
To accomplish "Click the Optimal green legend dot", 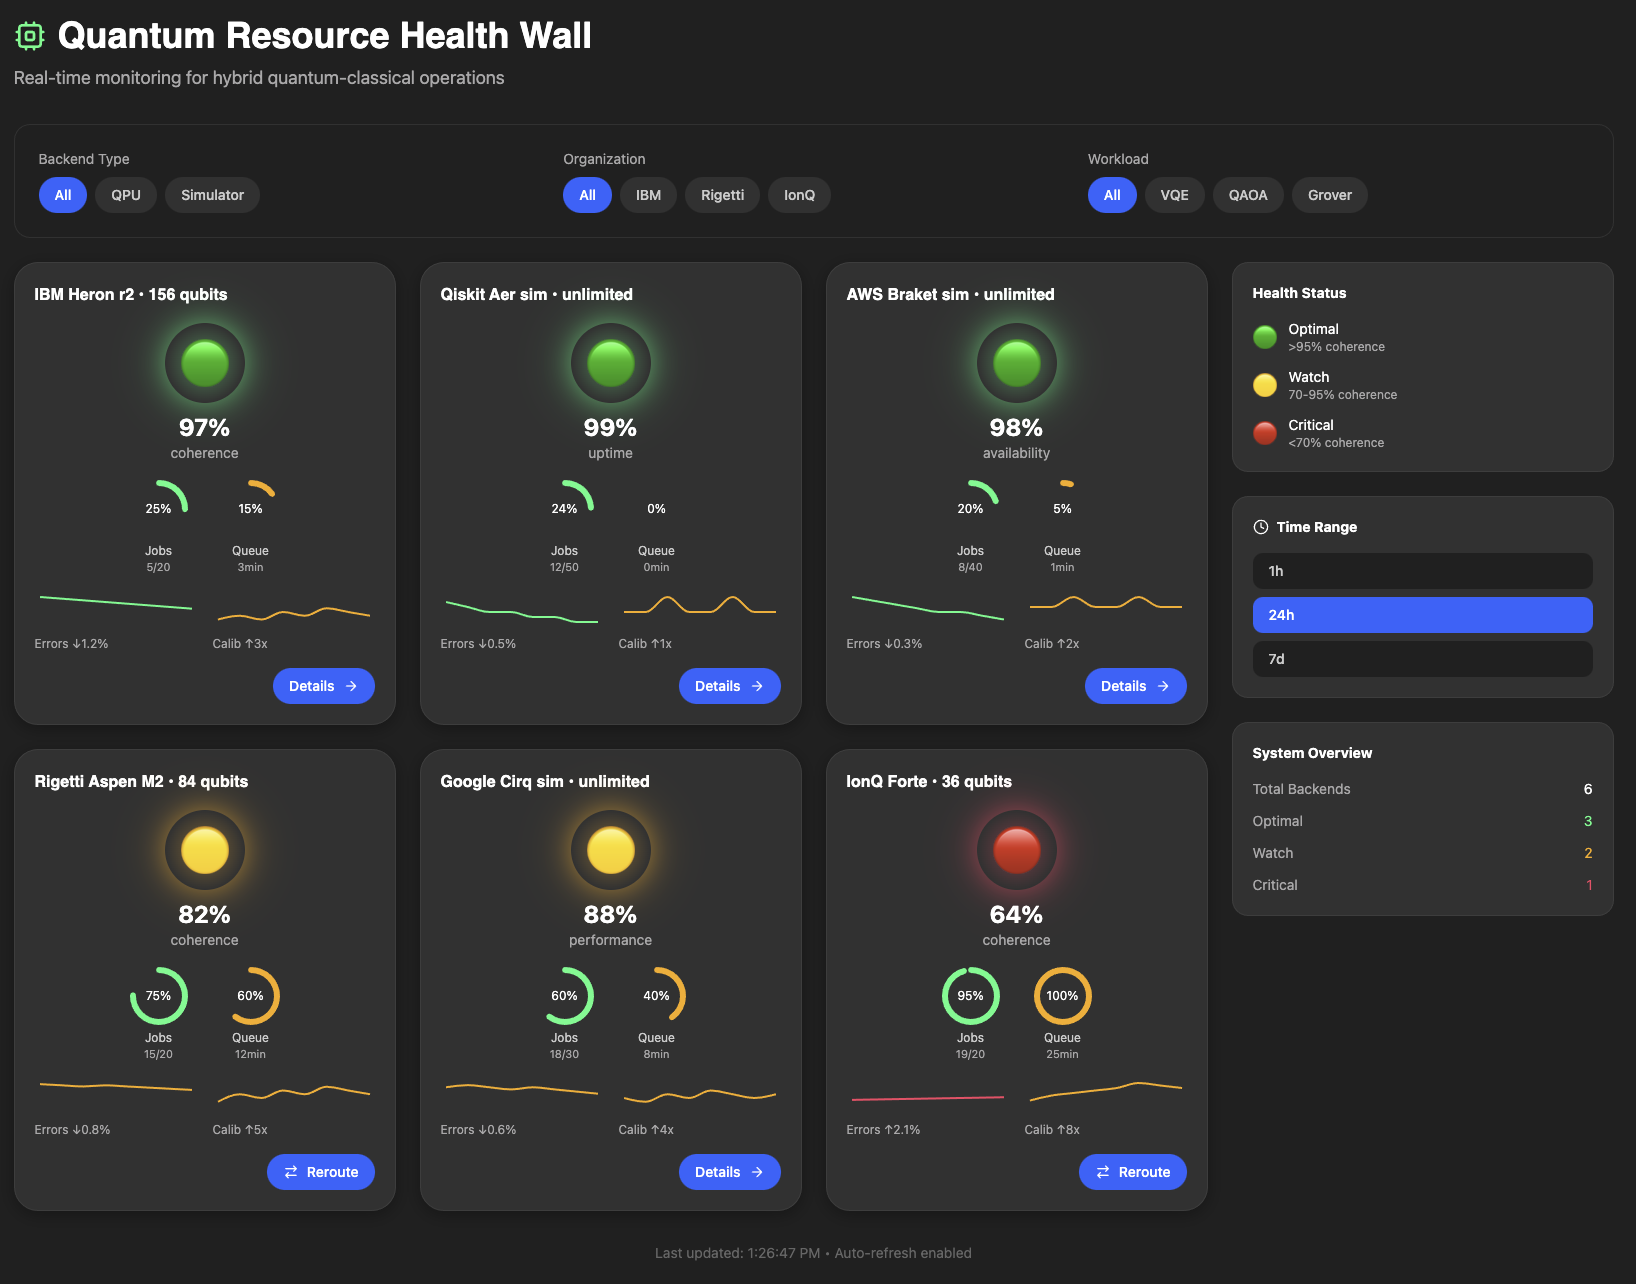I will tap(1265, 337).
